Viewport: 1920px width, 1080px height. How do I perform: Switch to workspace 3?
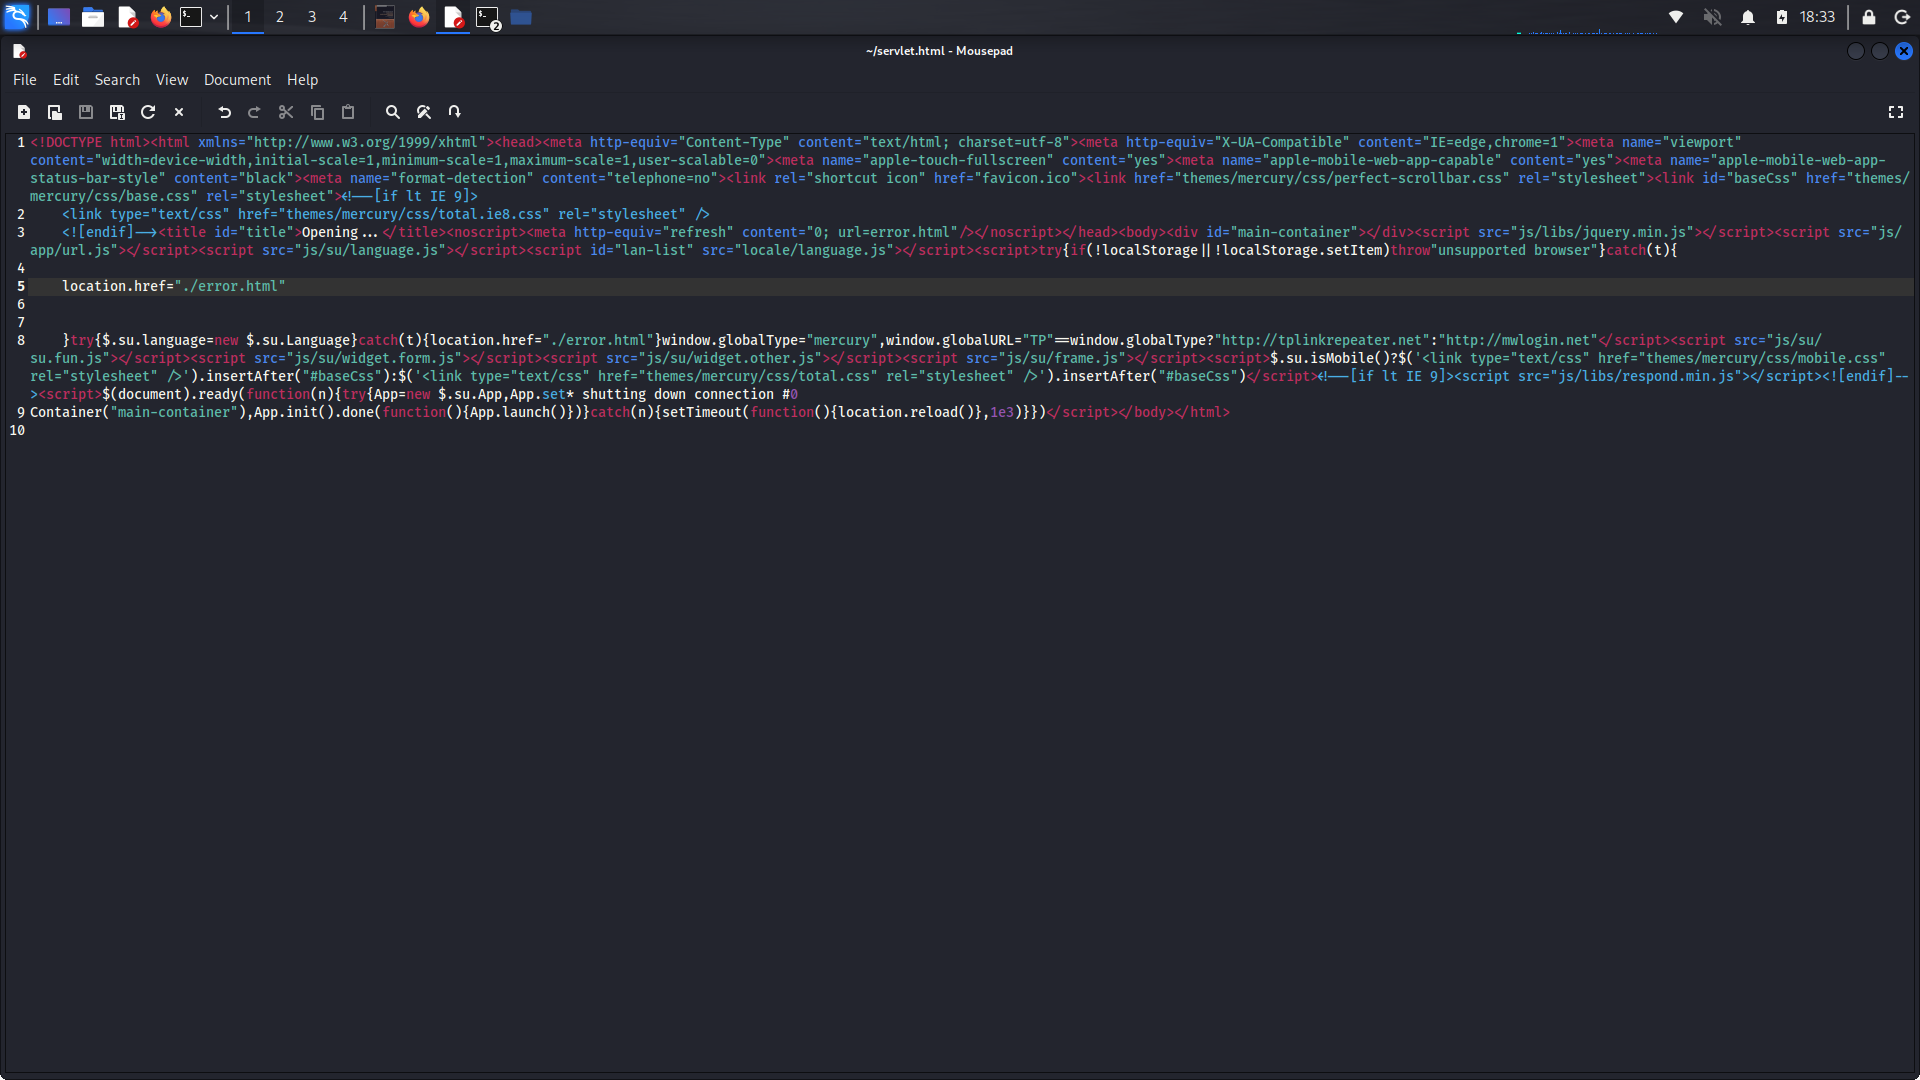(312, 17)
